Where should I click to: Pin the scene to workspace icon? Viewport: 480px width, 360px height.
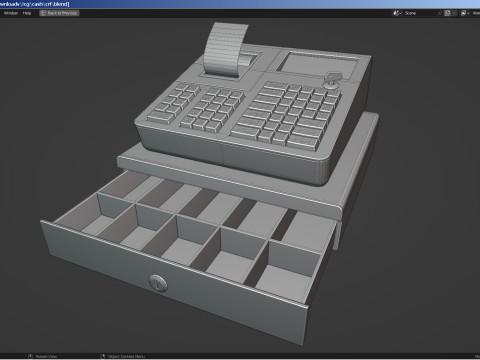[440, 13]
